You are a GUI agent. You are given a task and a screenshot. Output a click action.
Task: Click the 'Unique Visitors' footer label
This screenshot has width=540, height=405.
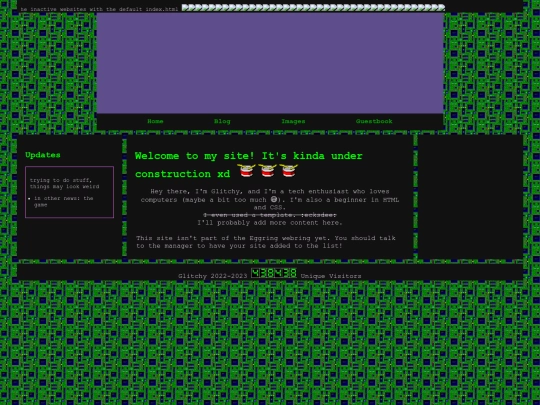331,276
